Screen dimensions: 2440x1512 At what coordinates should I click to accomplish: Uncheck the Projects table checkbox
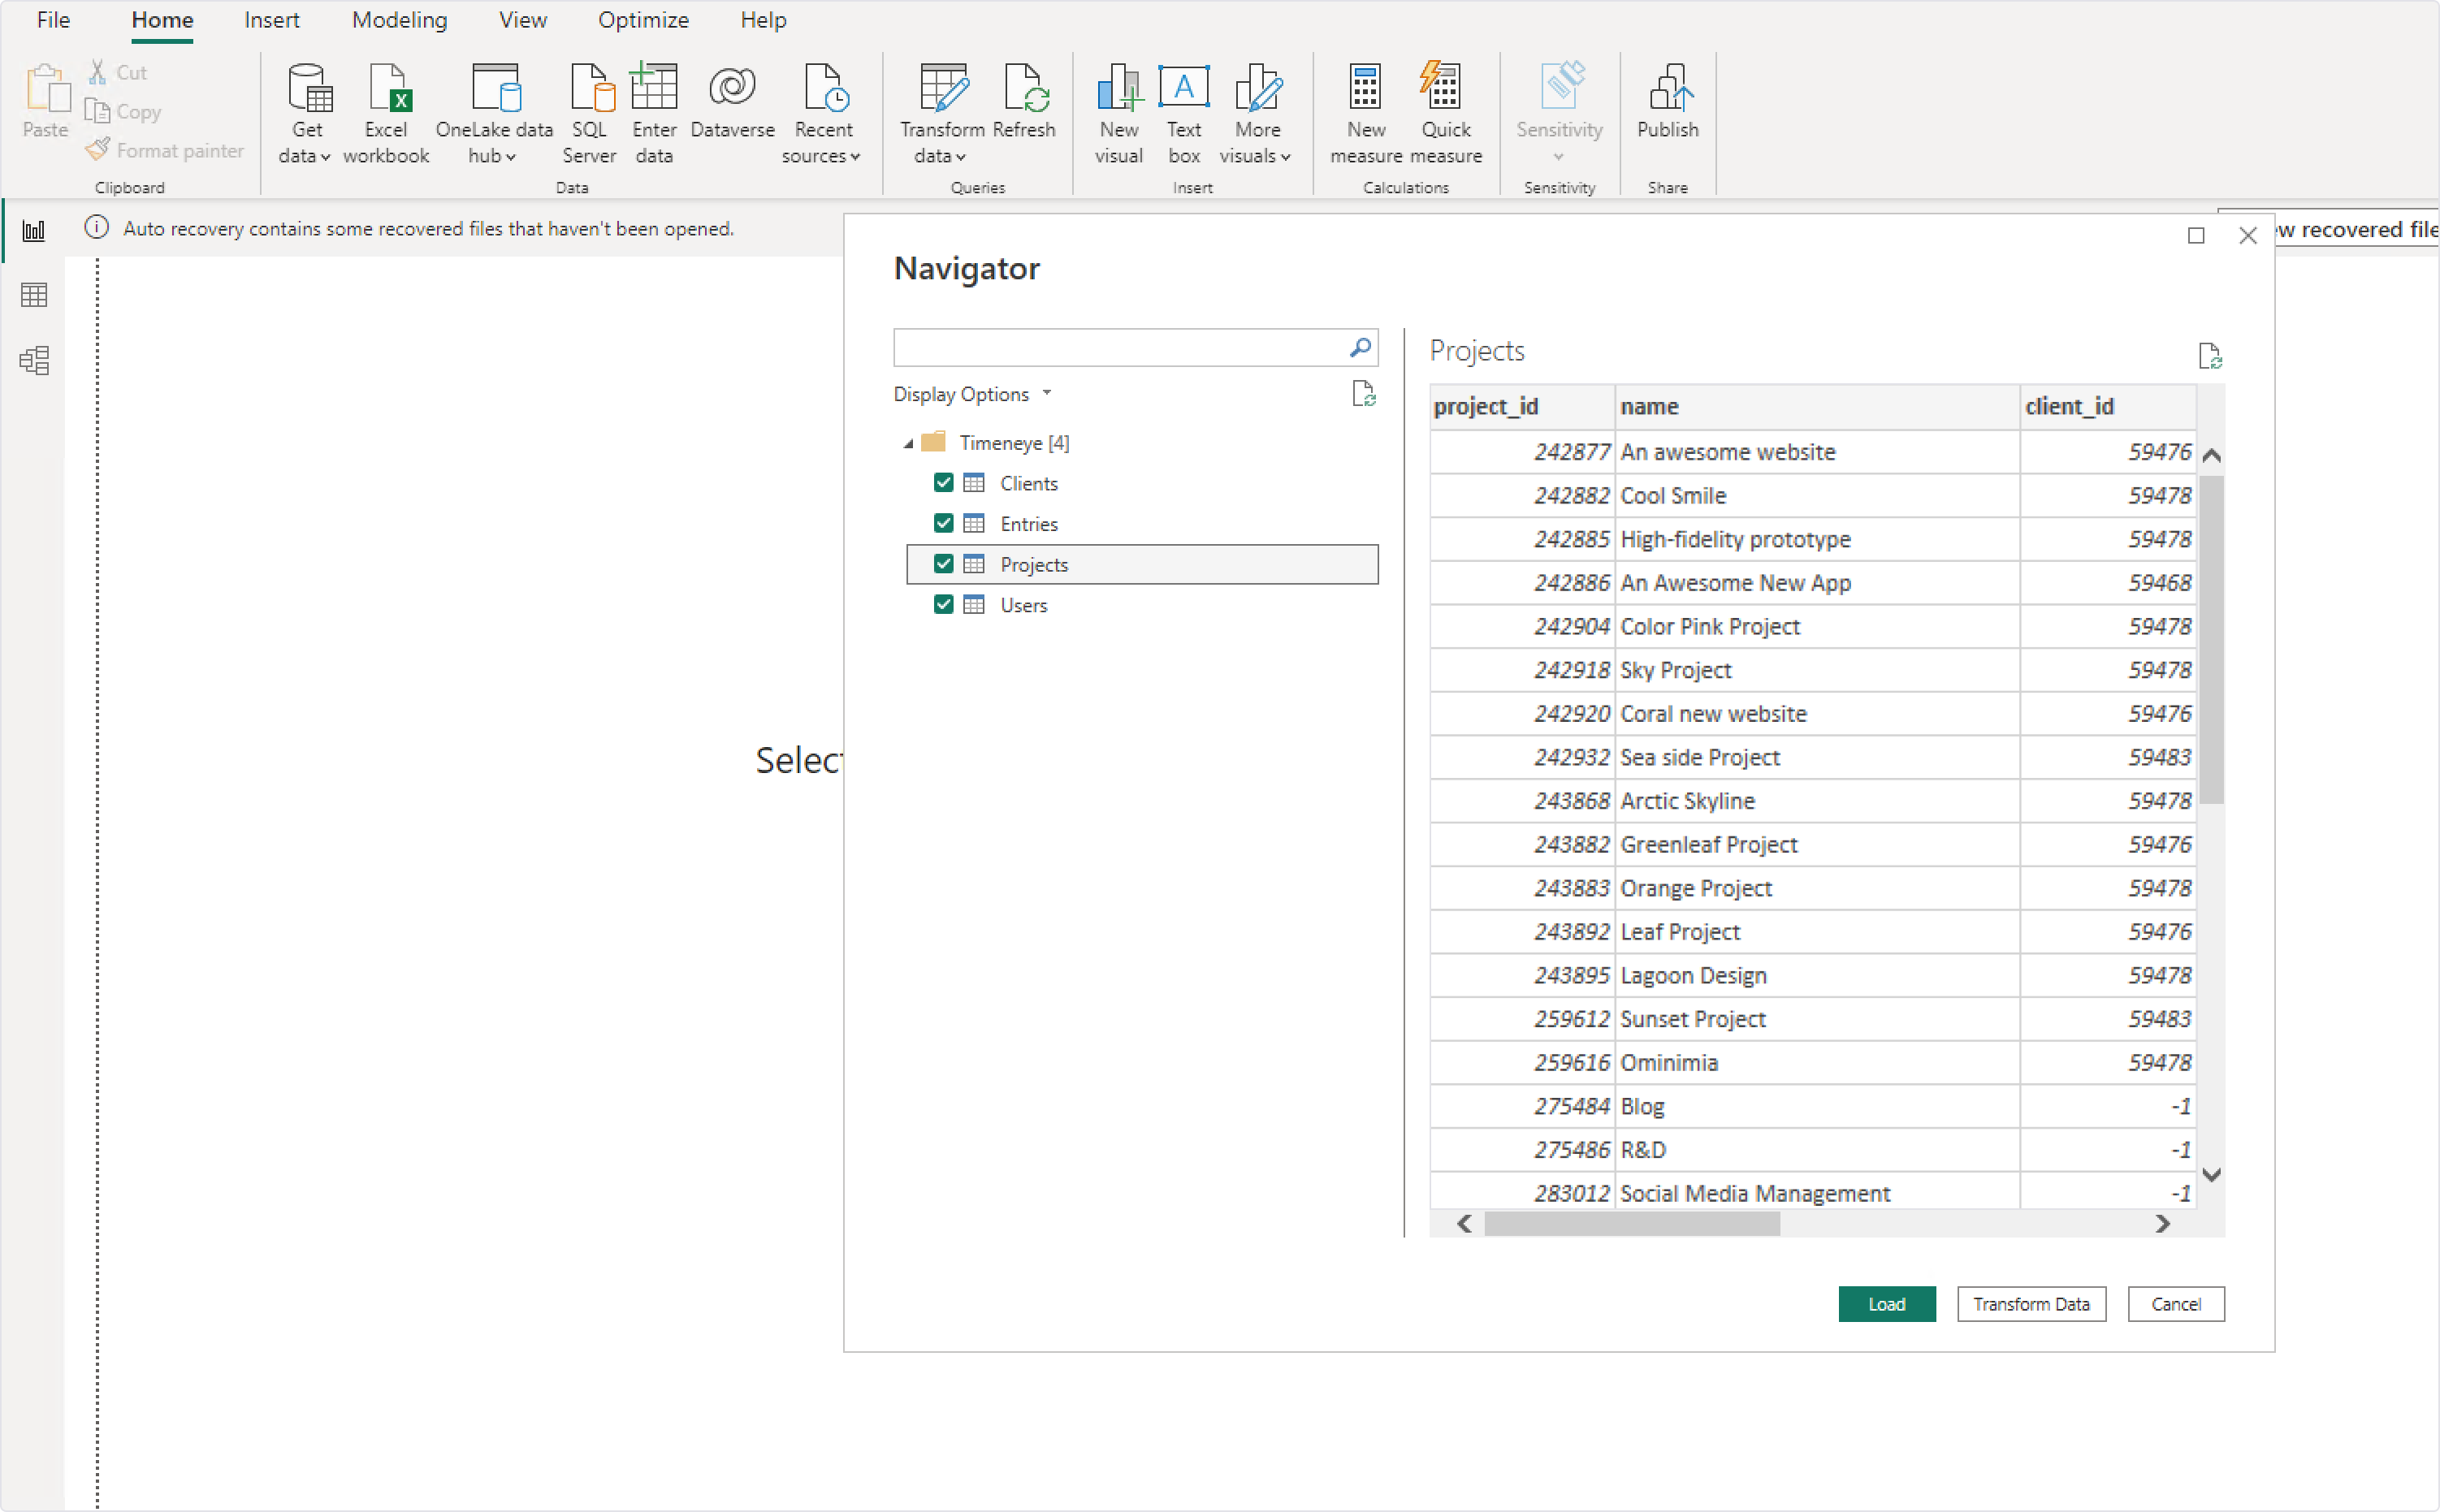[943, 564]
